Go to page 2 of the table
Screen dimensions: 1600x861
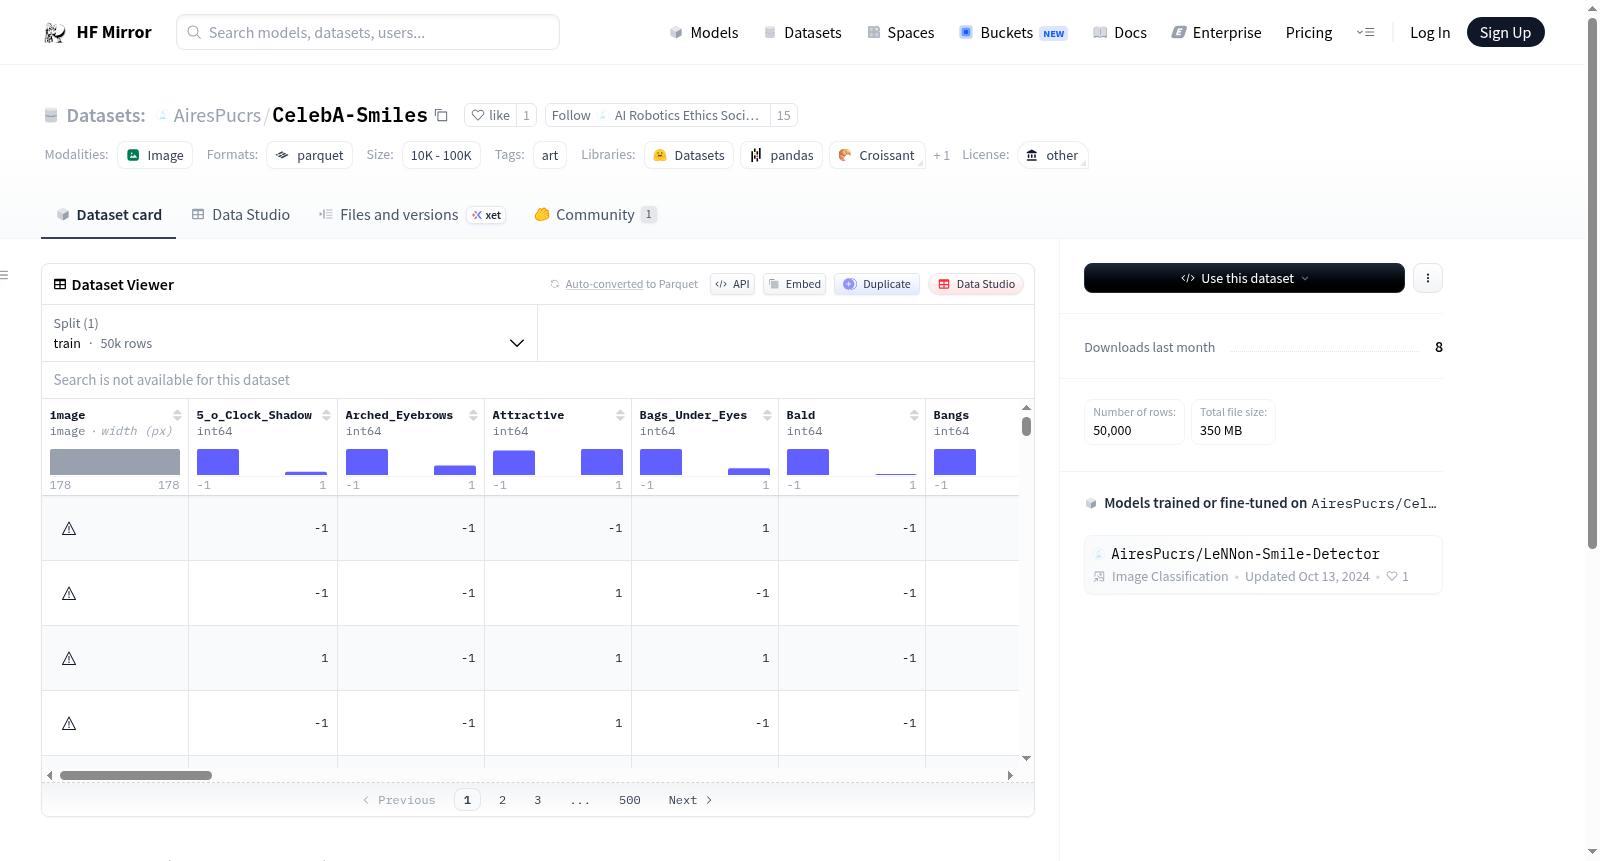coord(502,800)
